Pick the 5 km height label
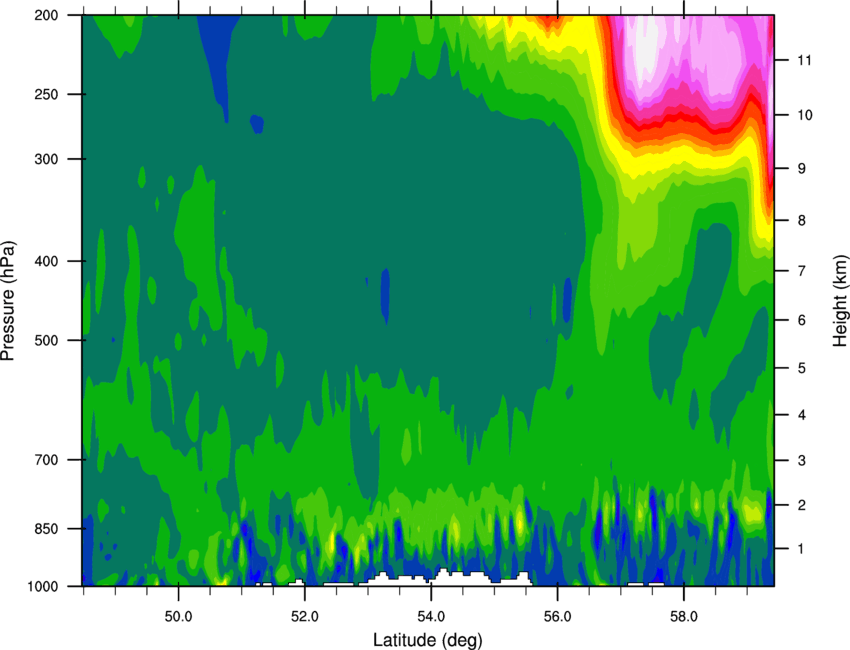The width and height of the screenshot is (850, 650). click(x=802, y=369)
